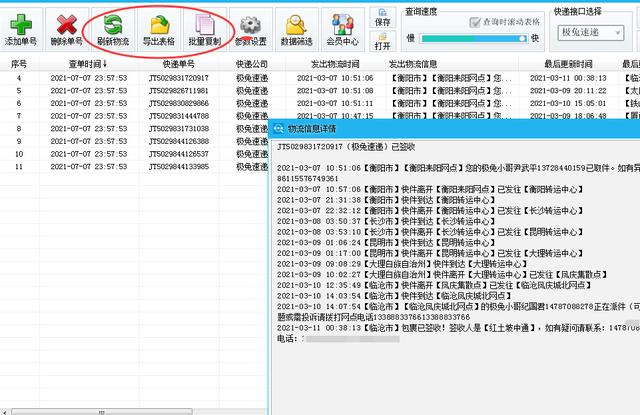
Task: Select tracking number JT5029844133985
Action: point(179,166)
